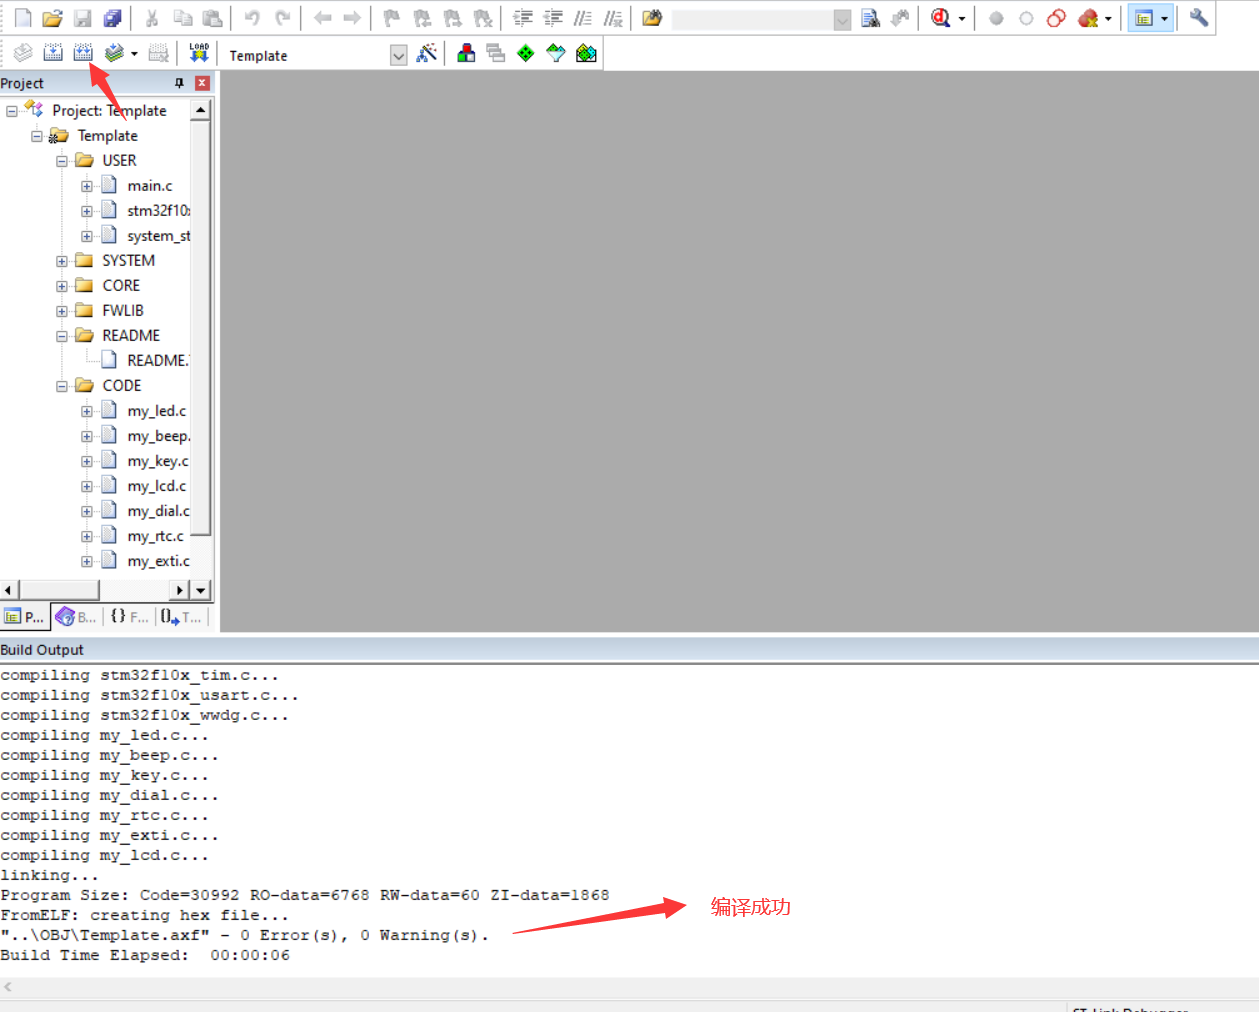Toggle the Project panel pin
Image resolution: width=1259 pixels, height=1012 pixels.
[x=180, y=83]
